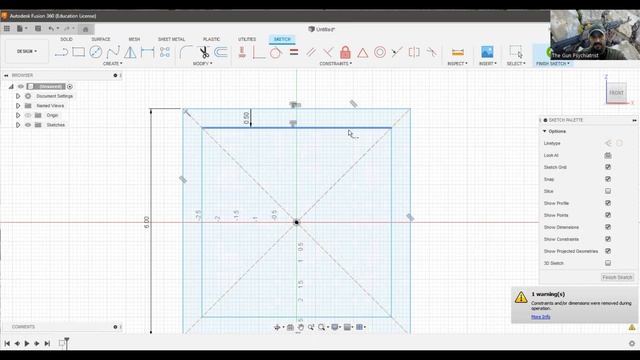Apply the Coincident constraint
This screenshot has width=640, height=360.
tap(259, 52)
